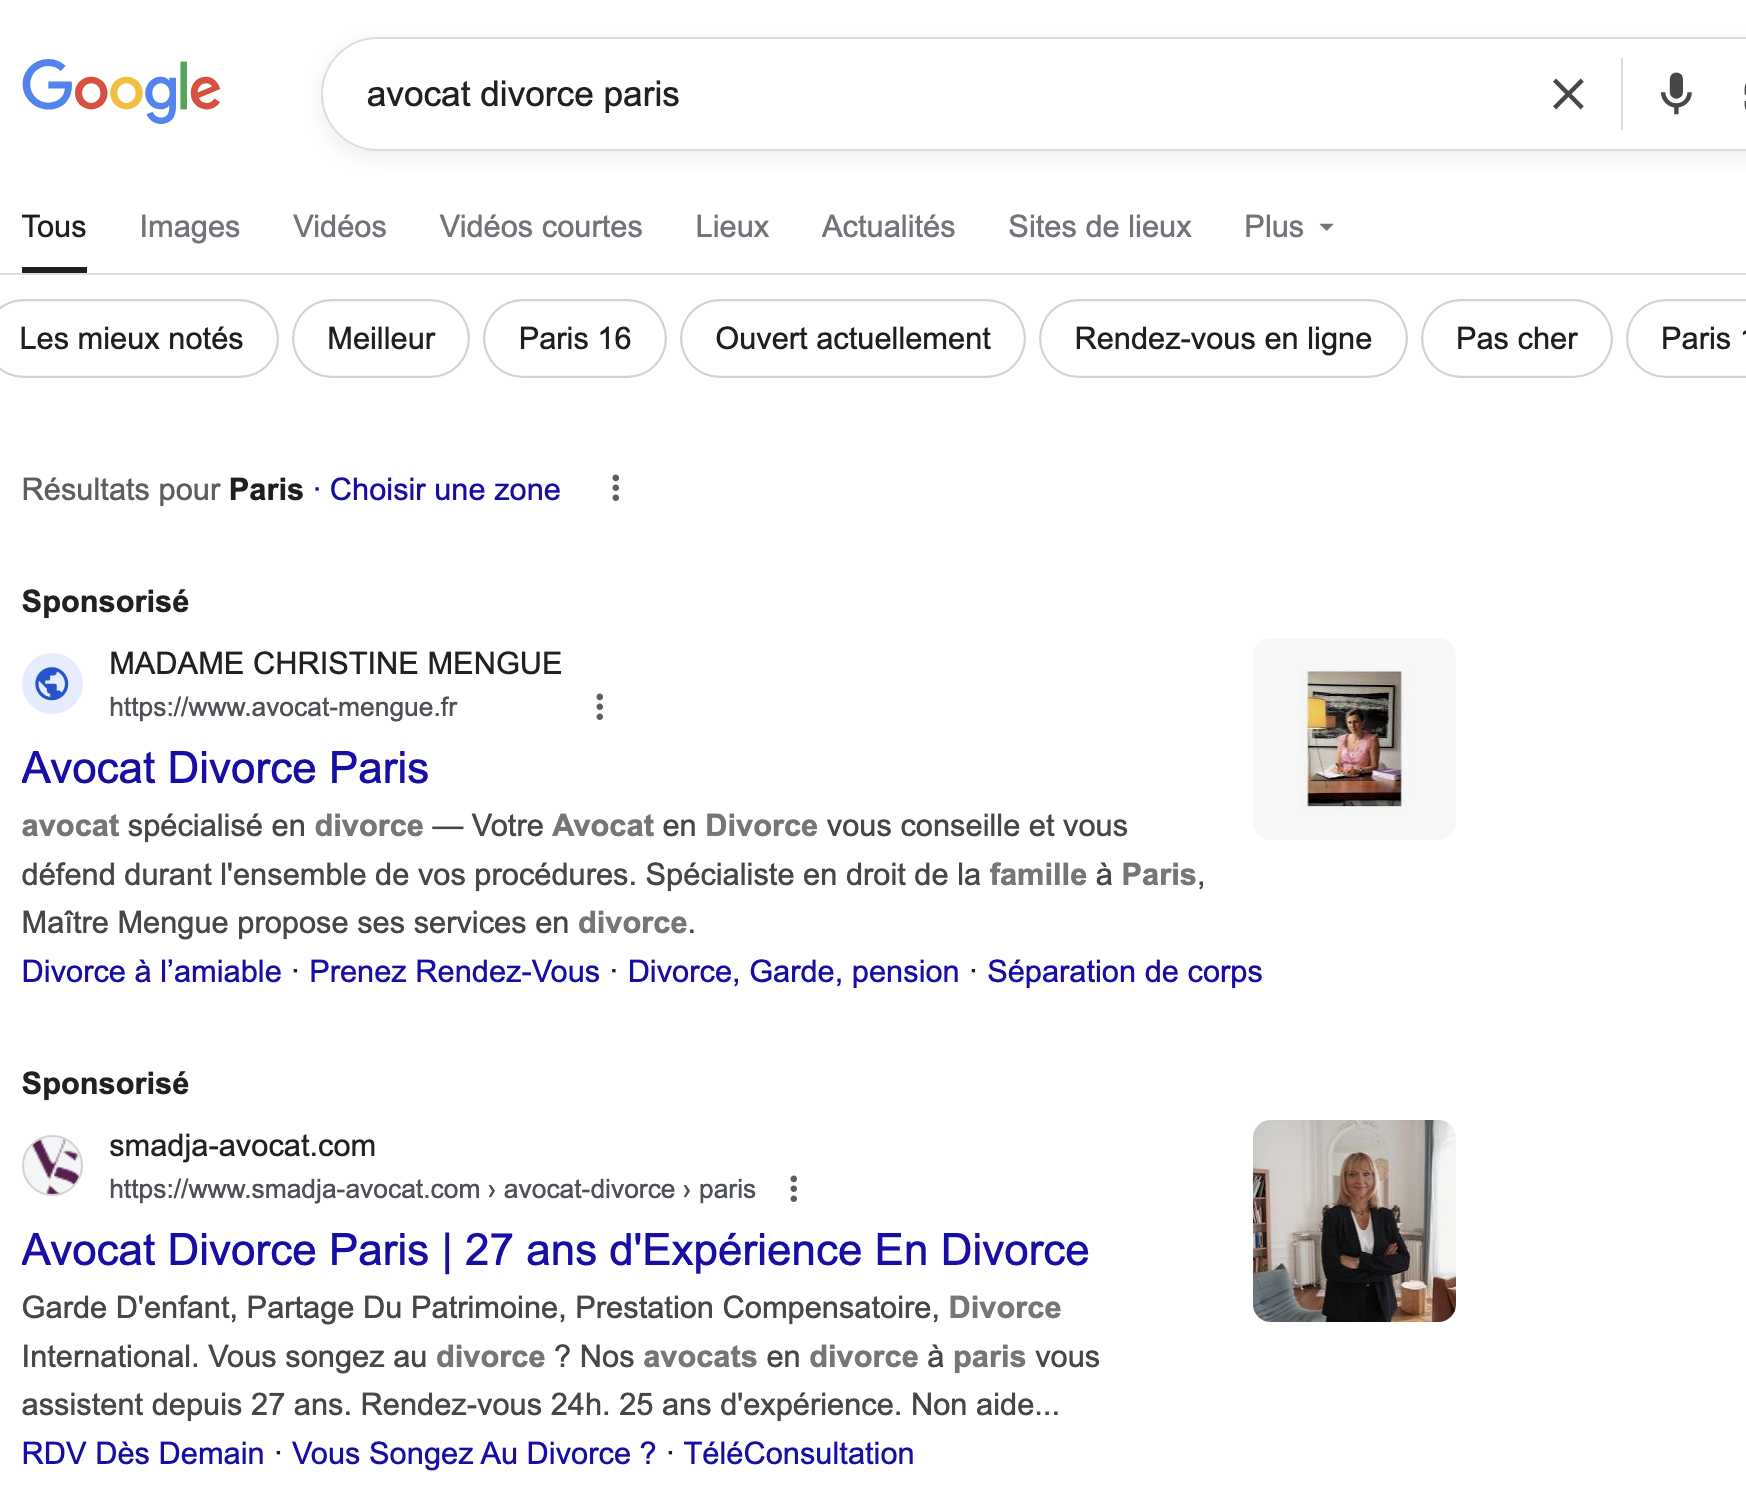Open the Smadja ad thumbnail photo
This screenshot has width=1746, height=1504.
pos(1354,1221)
